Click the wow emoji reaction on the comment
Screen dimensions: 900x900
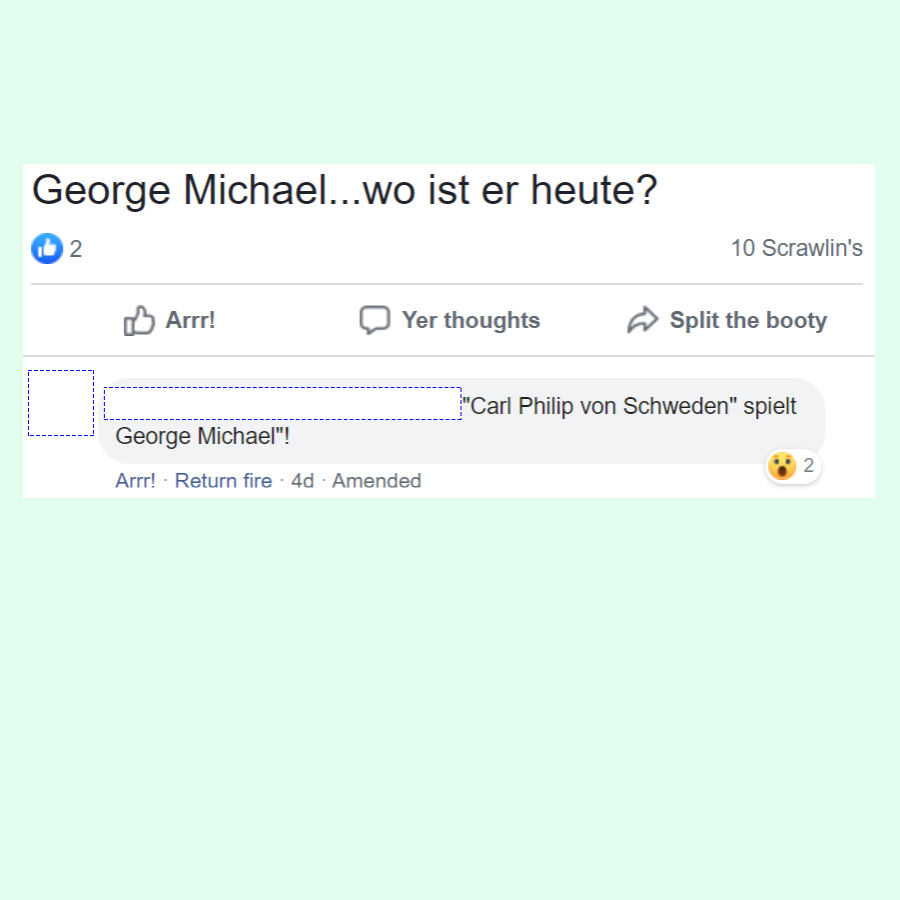click(x=782, y=465)
